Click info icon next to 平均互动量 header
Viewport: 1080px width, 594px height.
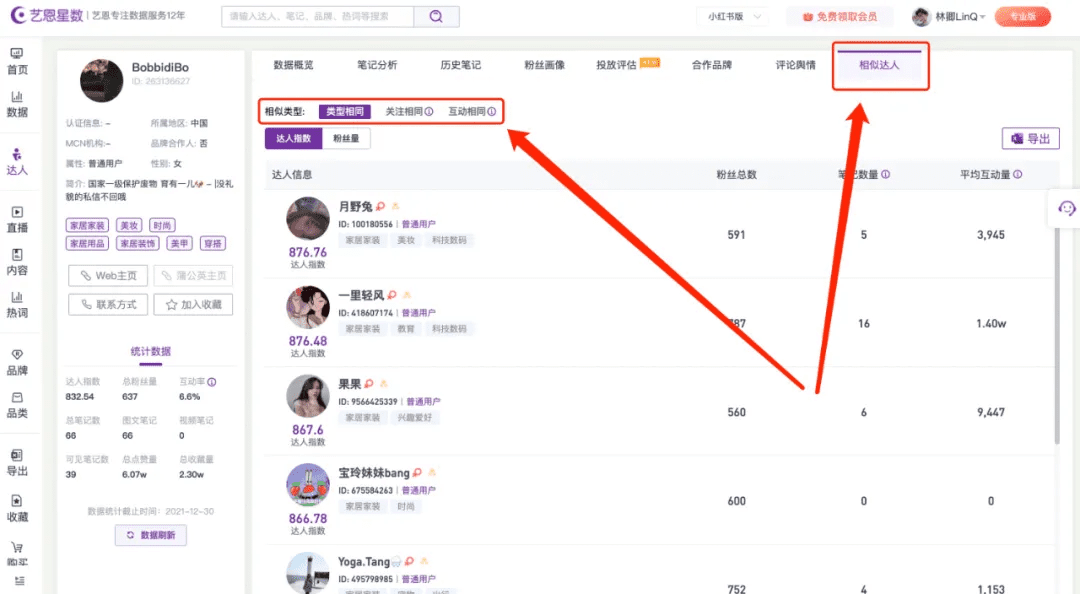pos(1018,174)
